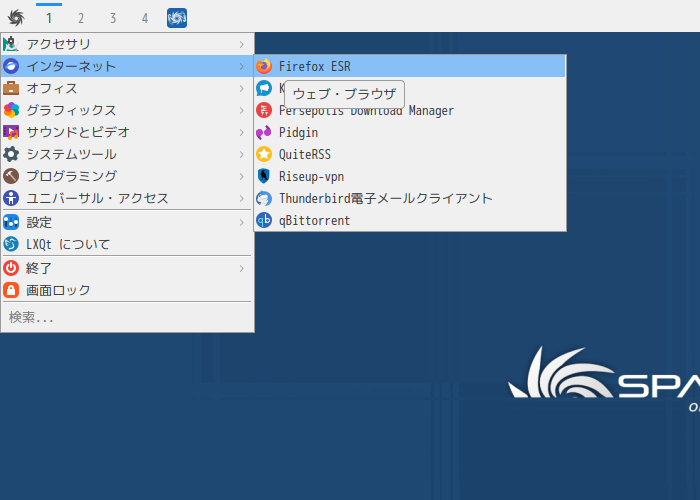
Task: Click the Riseup-vpn bird icon
Action: pyautogui.click(x=264, y=176)
